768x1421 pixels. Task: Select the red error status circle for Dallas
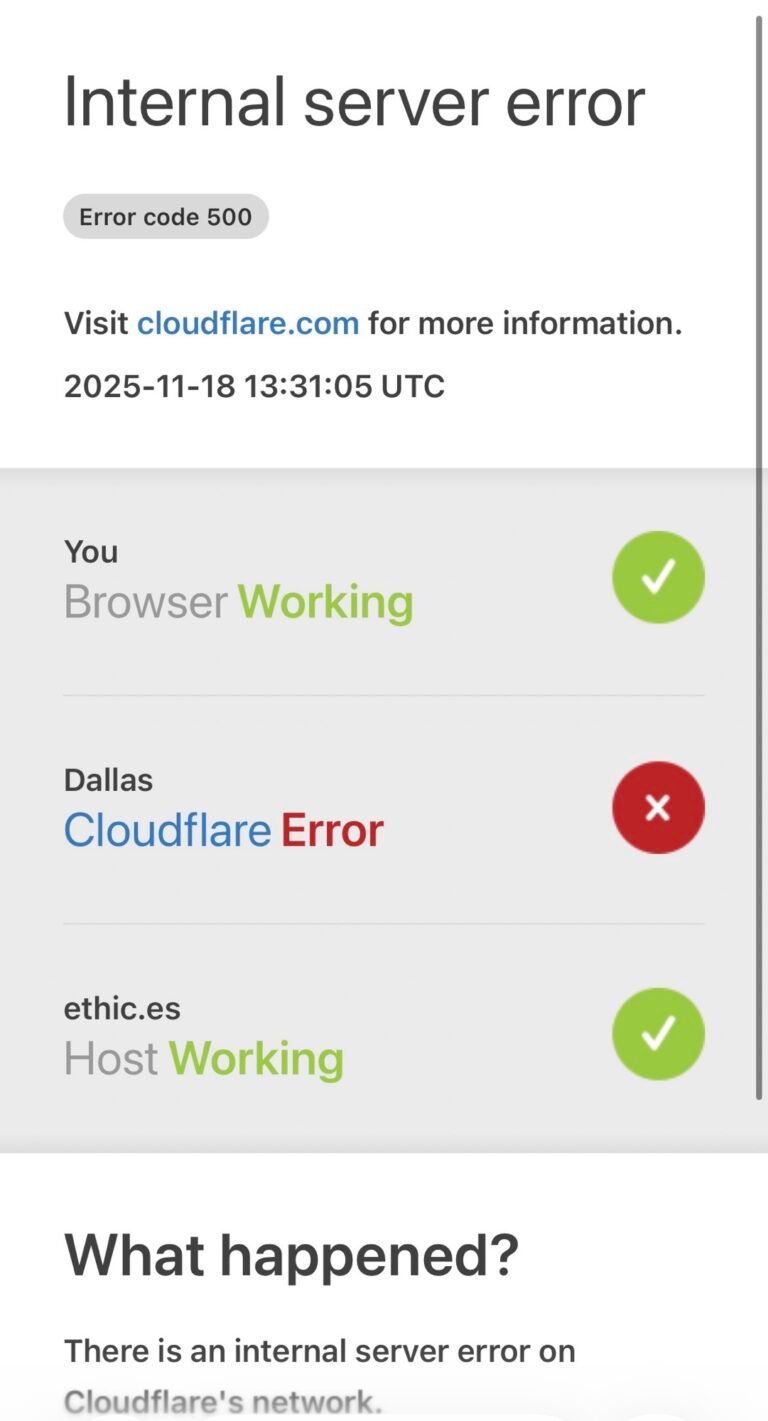pos(658,807)
